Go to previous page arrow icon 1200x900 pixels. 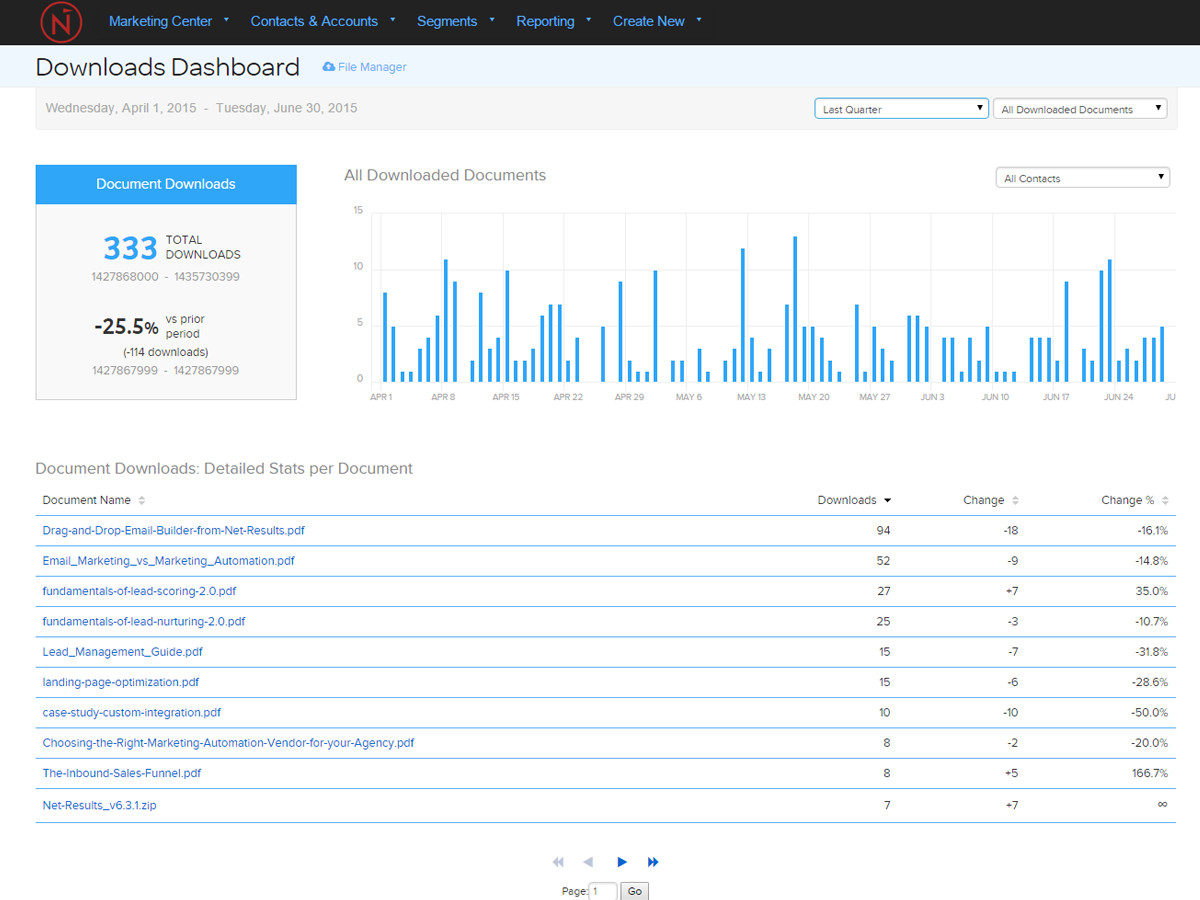pyautogui.click(x=588, y=862)
